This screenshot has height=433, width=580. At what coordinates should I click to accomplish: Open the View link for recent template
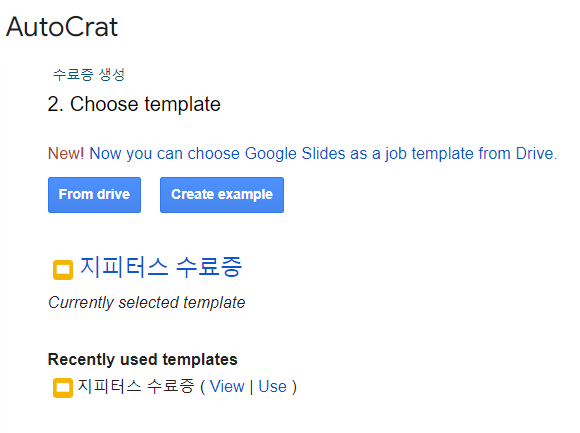[227, 386]
